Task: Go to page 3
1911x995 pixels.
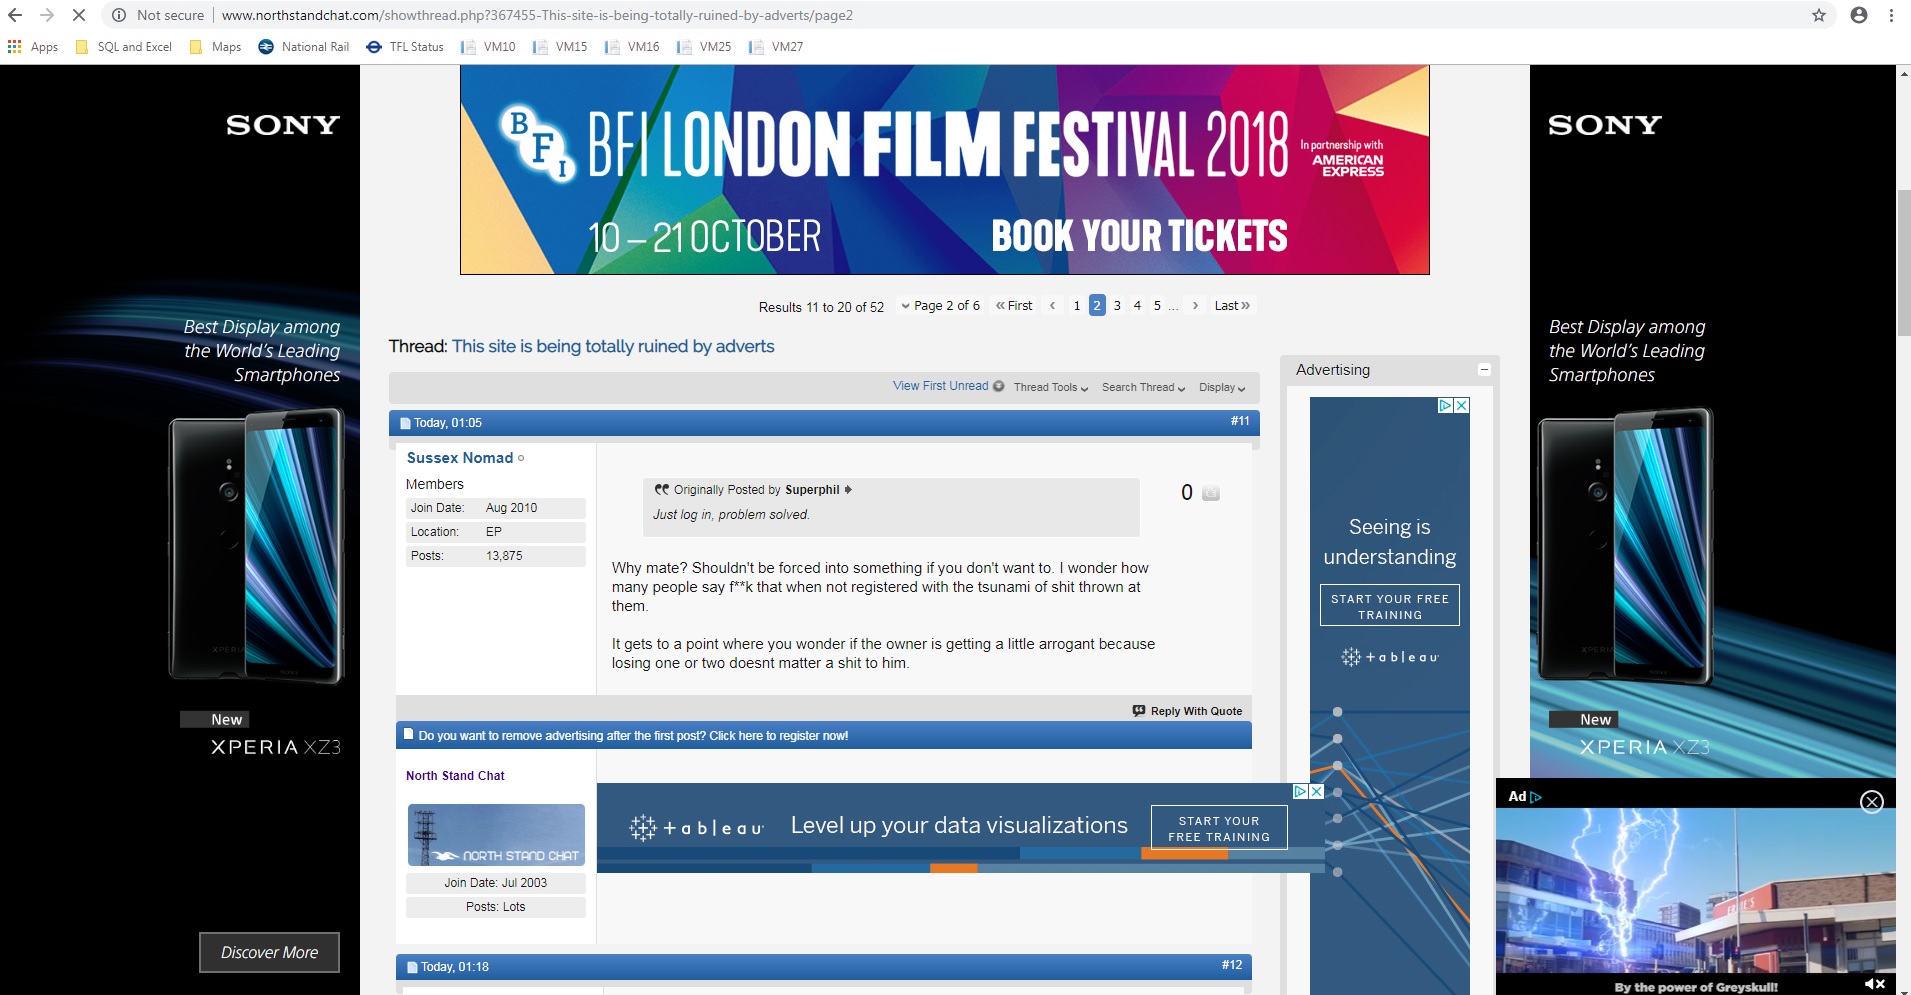Action: pos(1117,306)
